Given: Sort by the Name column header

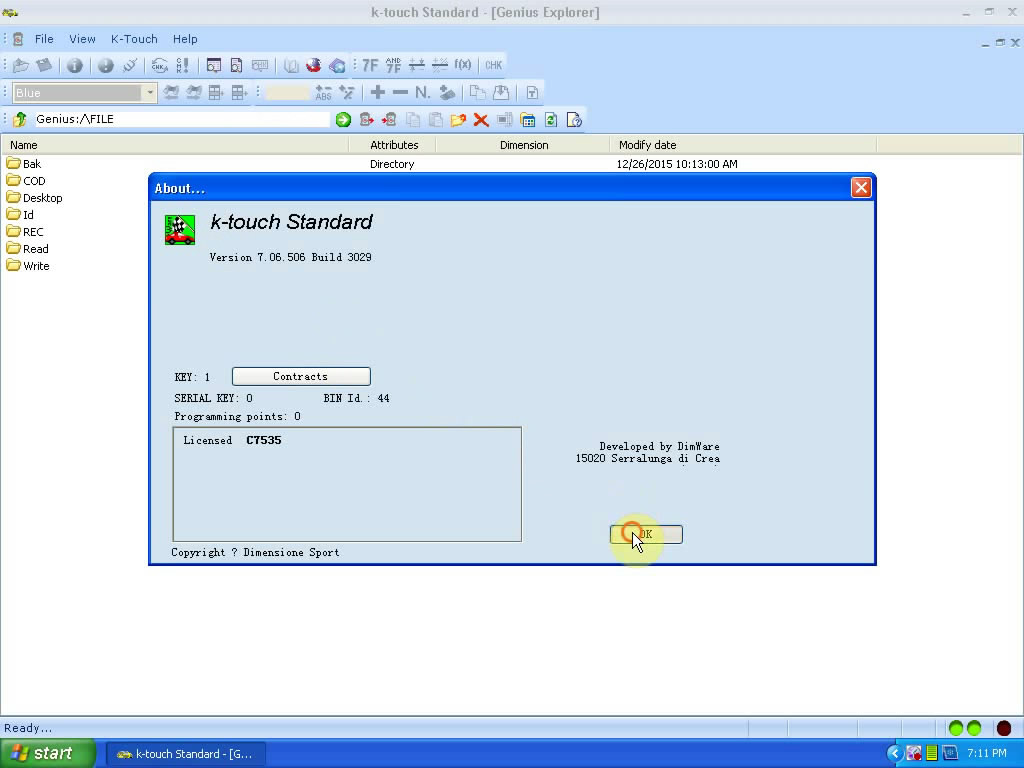Looking at the screenshot, I should tap(175, 145).
